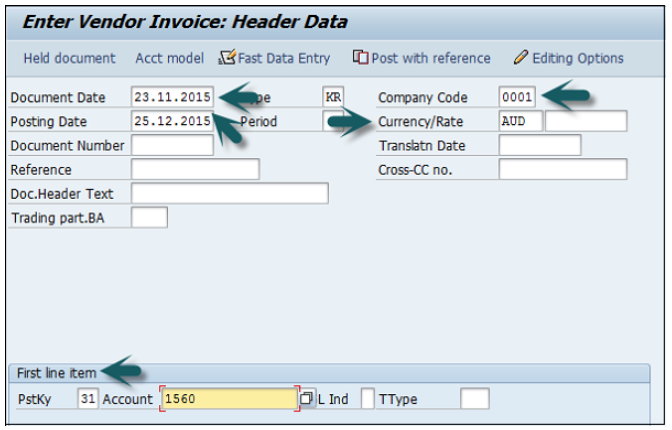Click the TType input box
This screenshot has height=430, width=672.
[475, 400]
